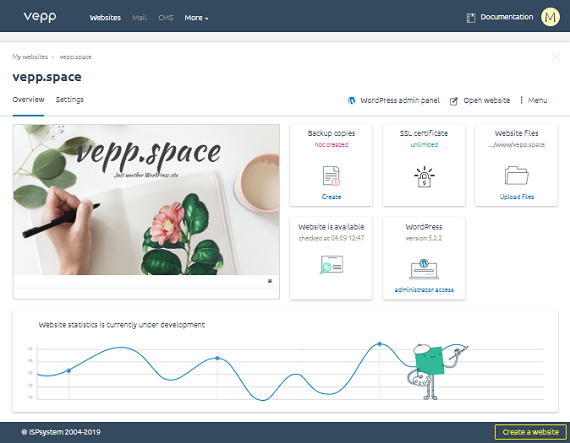Click the vepp.space page heading
Image resolution: width=570 pixels, height=443 pixels.
pyautogui.click(x=47, y=77)
